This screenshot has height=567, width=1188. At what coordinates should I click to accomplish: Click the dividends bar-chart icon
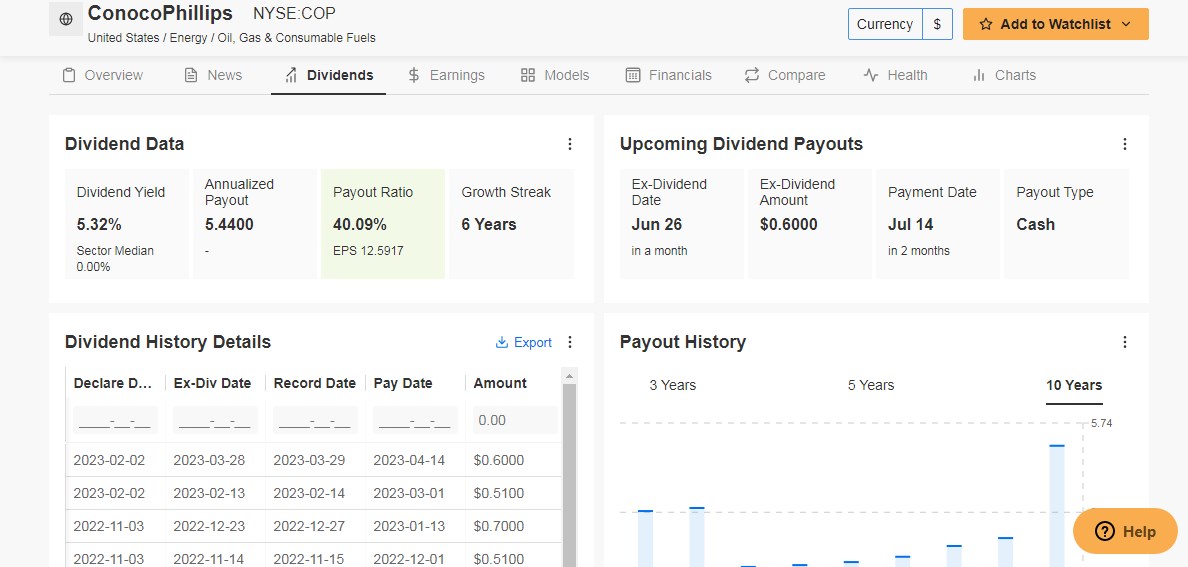click(291, 75)
